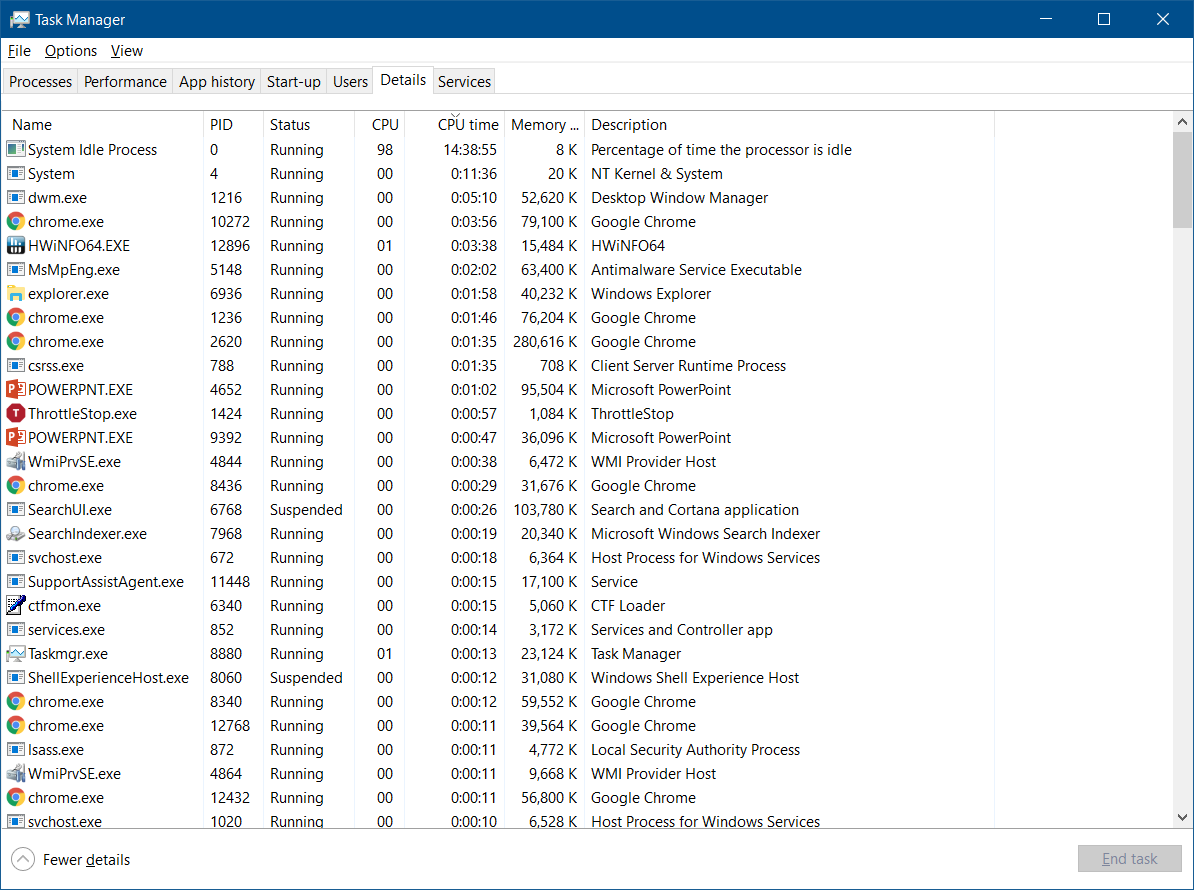Select the services.exe icon
1194x890 pixels.
point(15,630)
